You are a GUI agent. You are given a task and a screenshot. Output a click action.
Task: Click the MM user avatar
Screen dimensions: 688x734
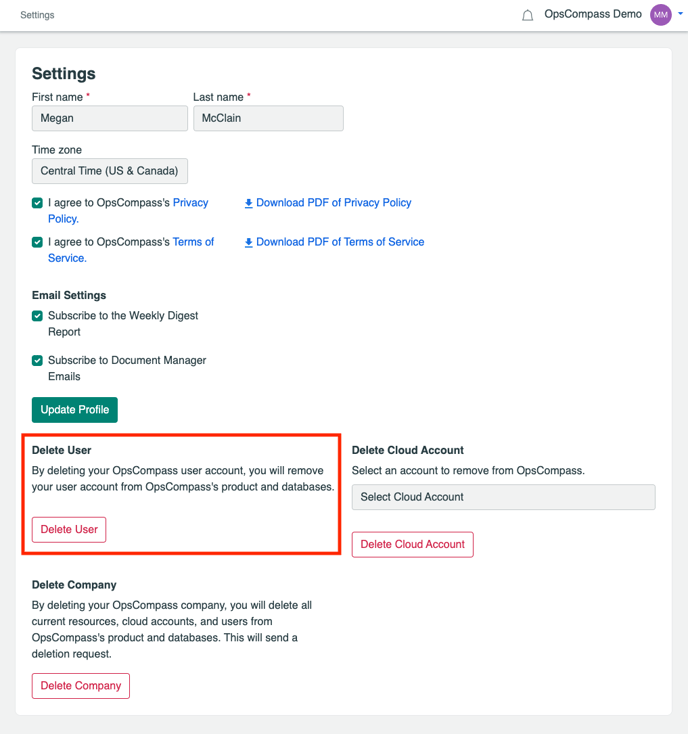[x=660, y=15]
